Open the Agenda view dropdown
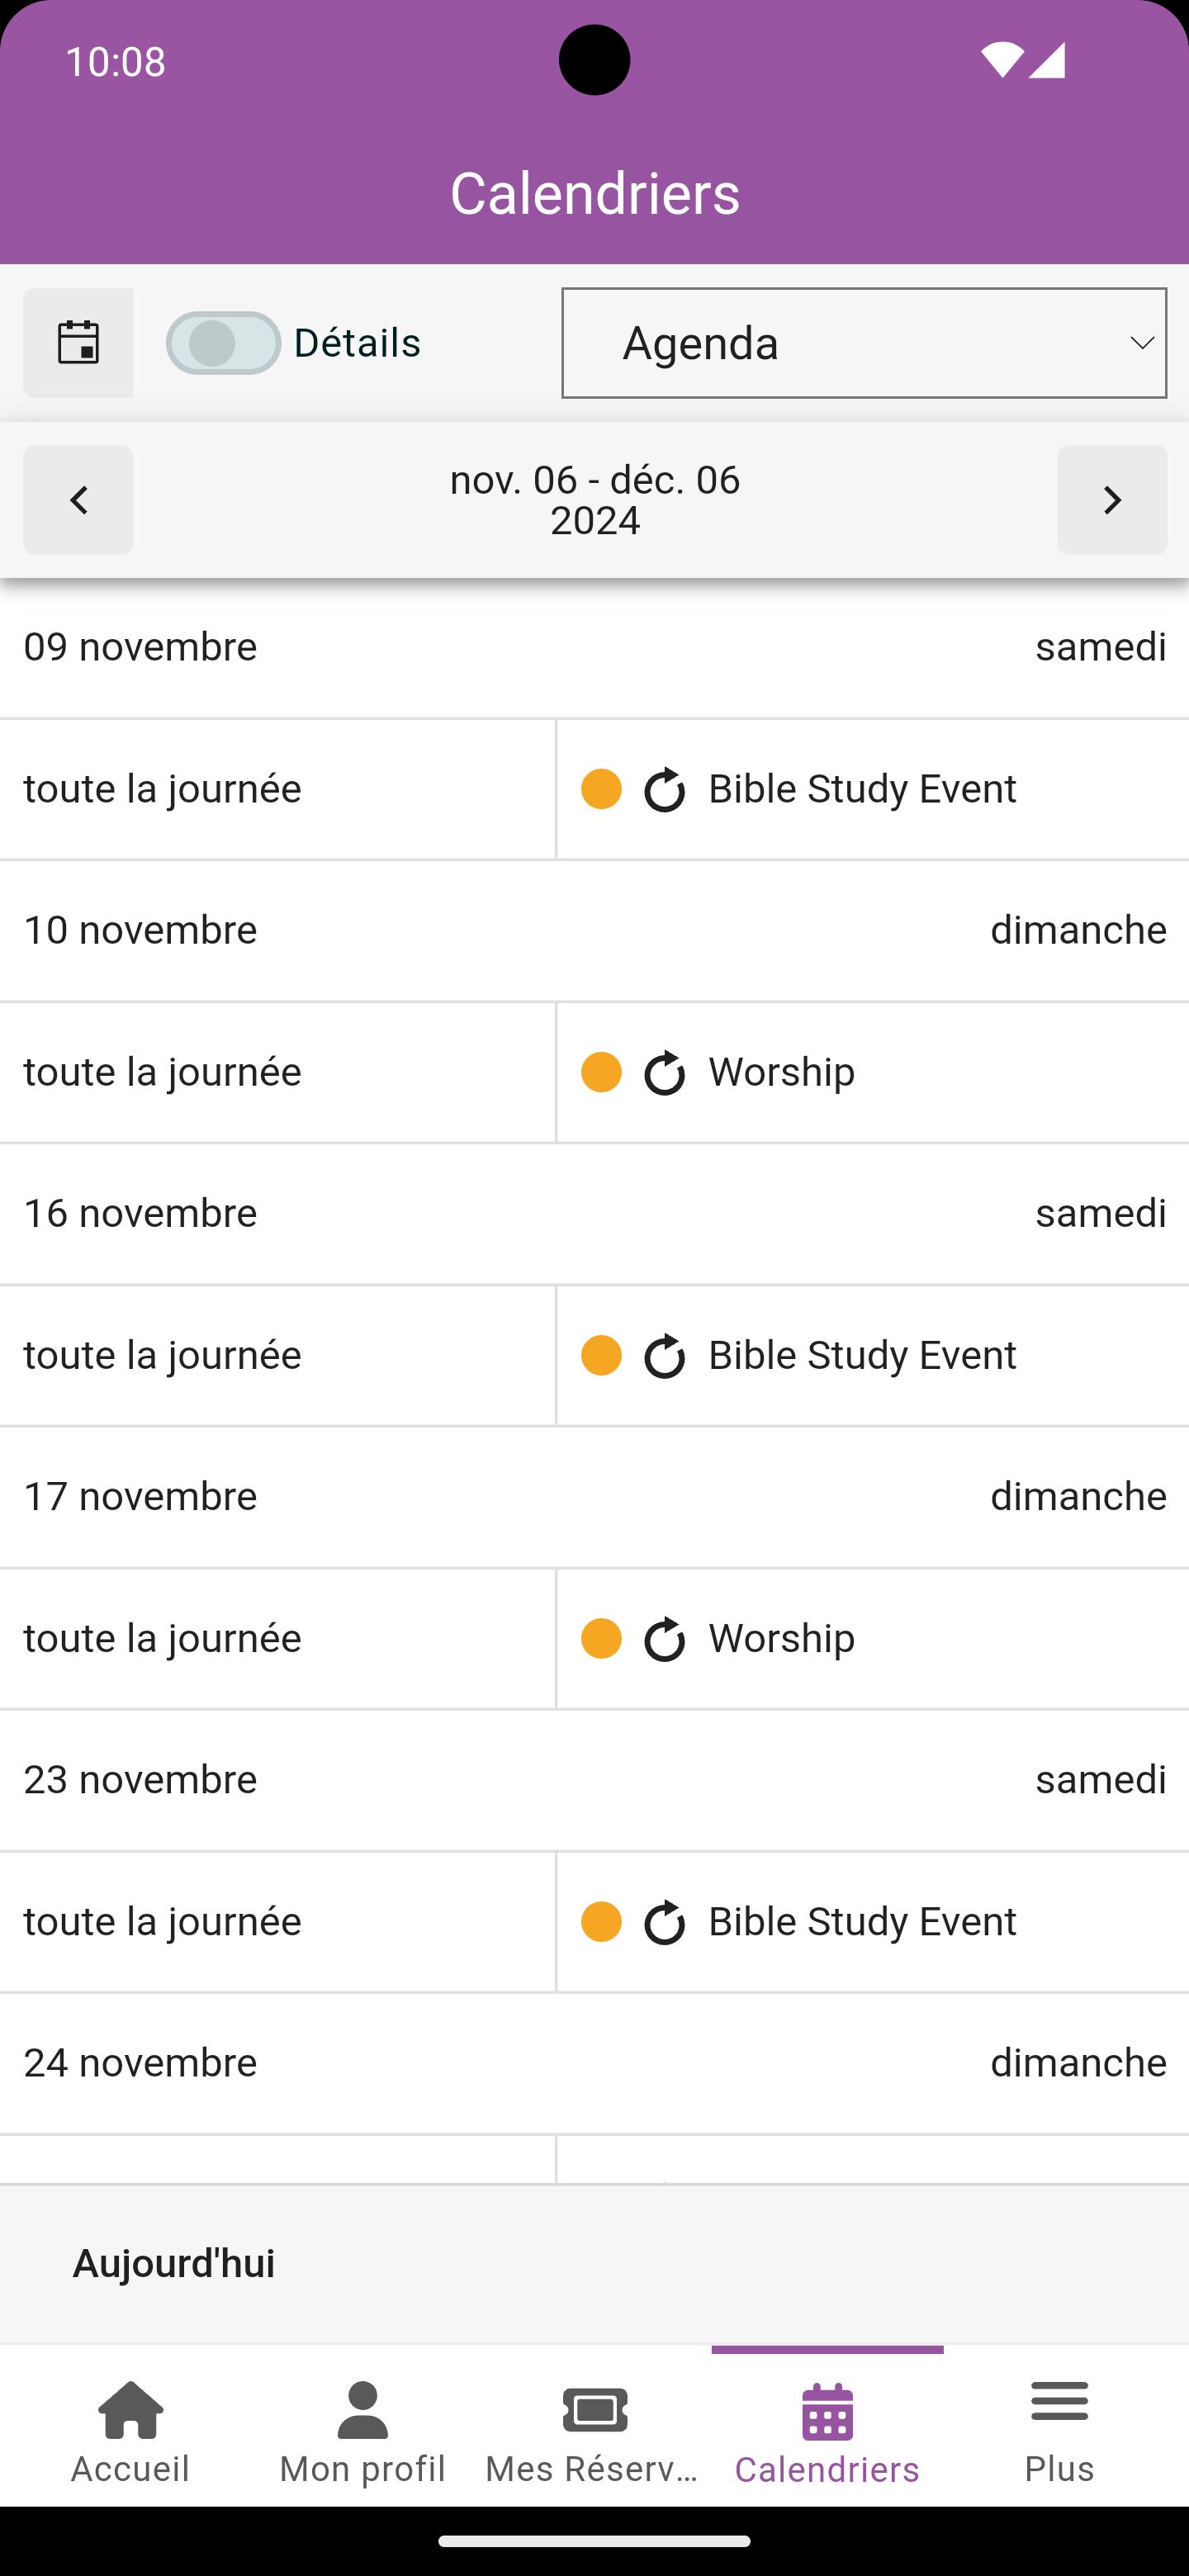This screenshot has width=1189, height=2576. pos(863,343)
